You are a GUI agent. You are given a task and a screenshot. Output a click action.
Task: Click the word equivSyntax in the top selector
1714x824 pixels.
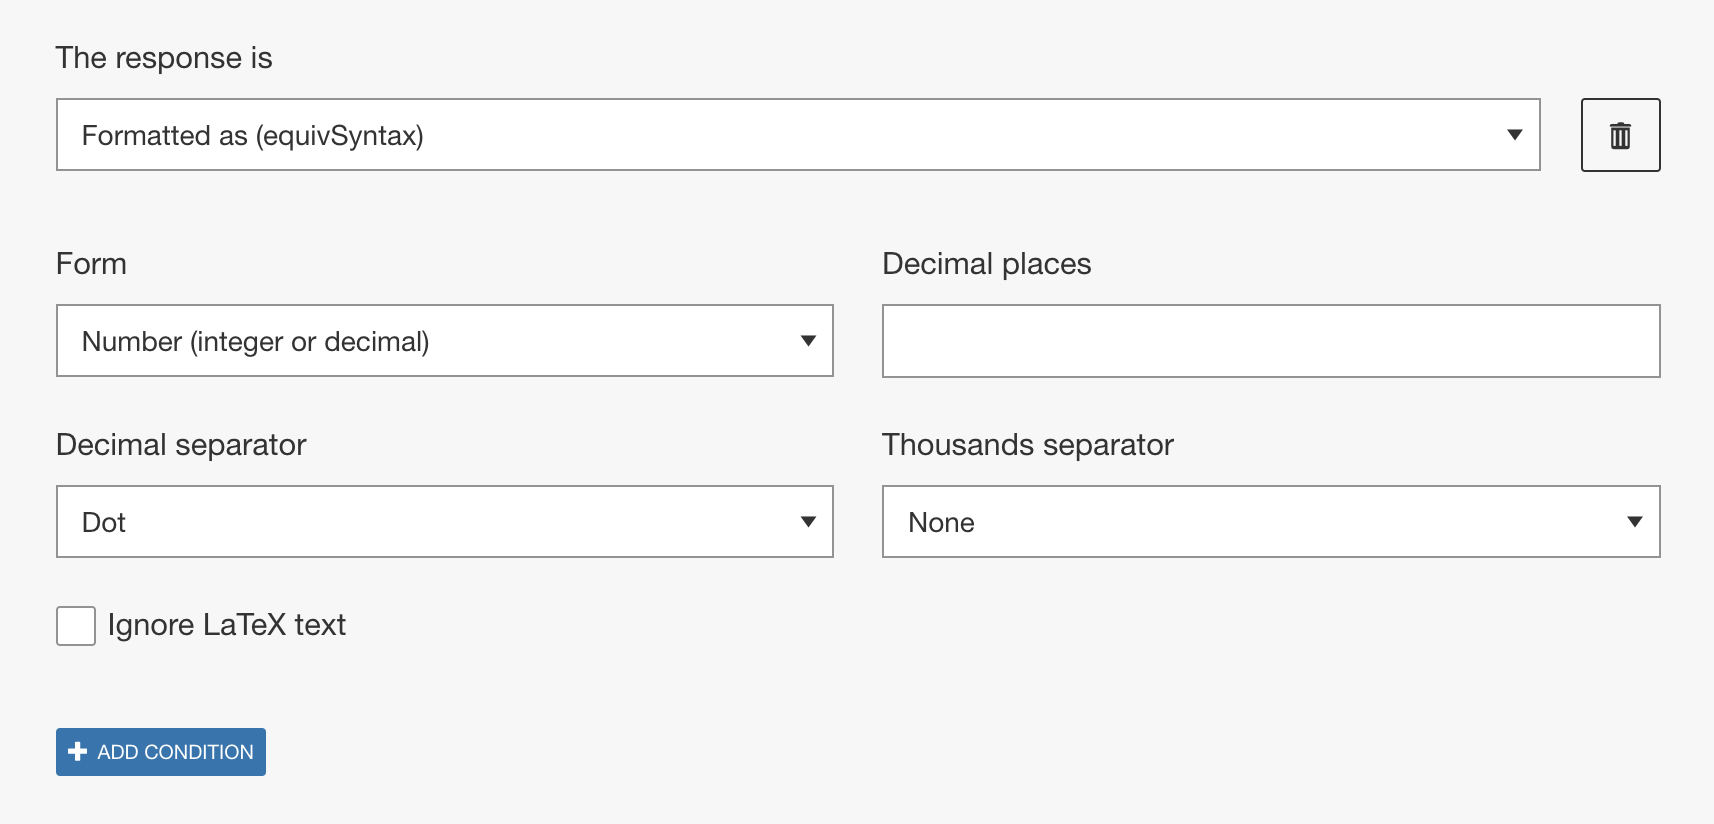point(339,136)
